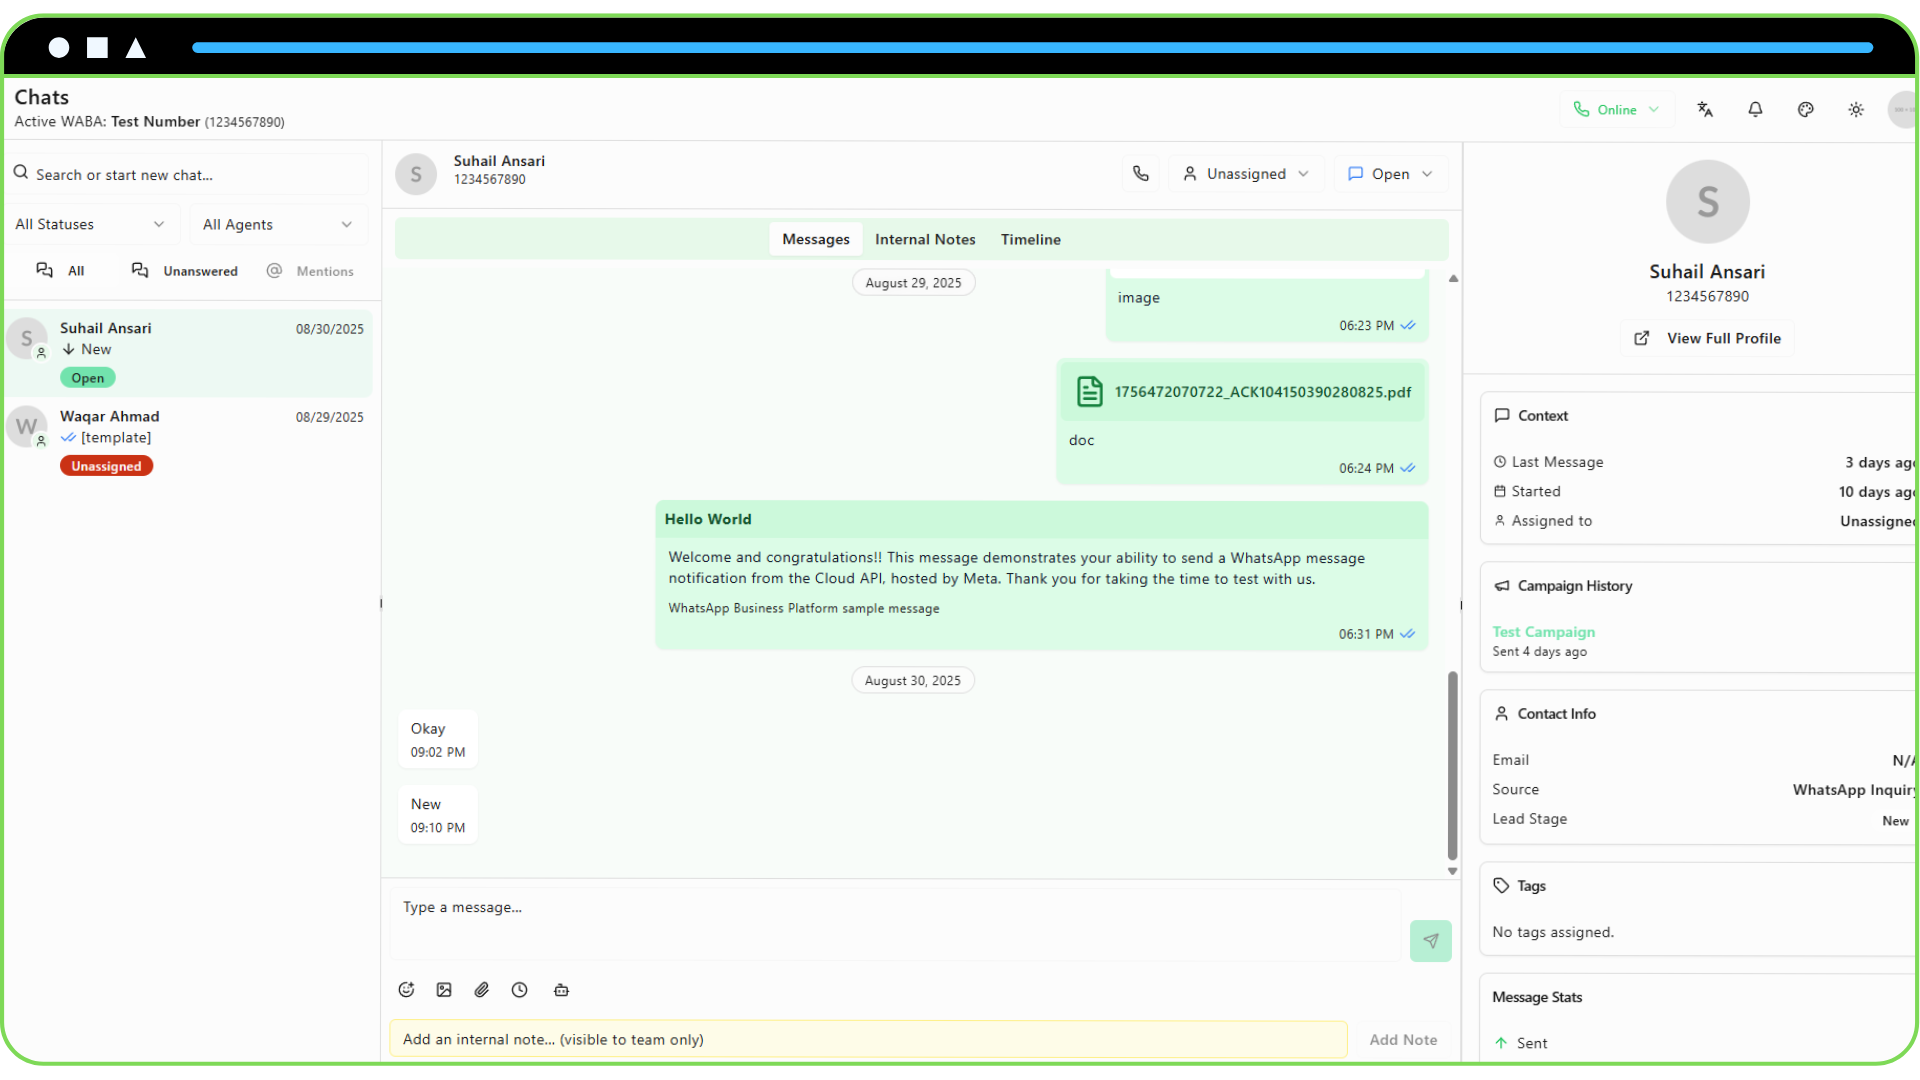Click the white circle in top black bar
The height and width of the screenshot is (1080, 1920).
[x=59, y=47]
